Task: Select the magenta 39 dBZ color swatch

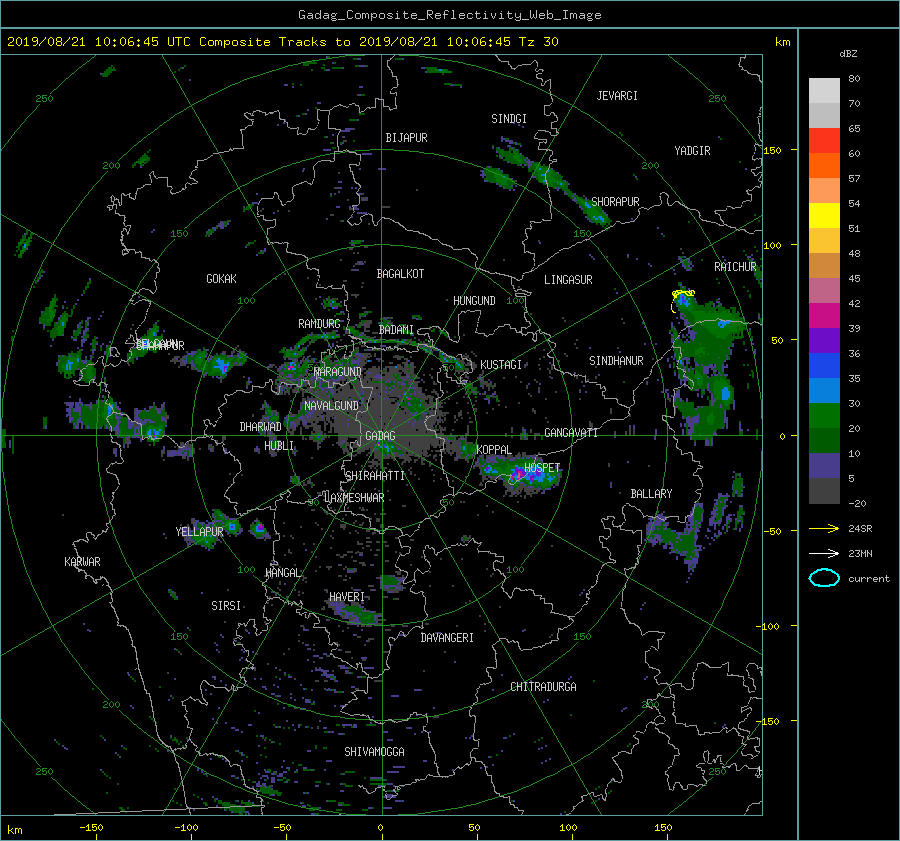Action: [824, 316]
